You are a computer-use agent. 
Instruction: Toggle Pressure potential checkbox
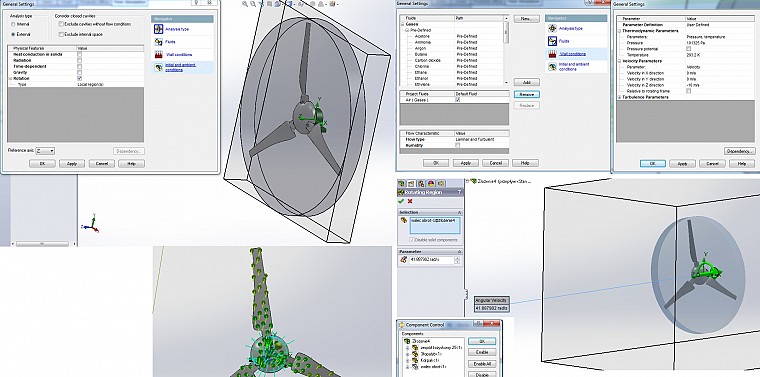(689, 49)
